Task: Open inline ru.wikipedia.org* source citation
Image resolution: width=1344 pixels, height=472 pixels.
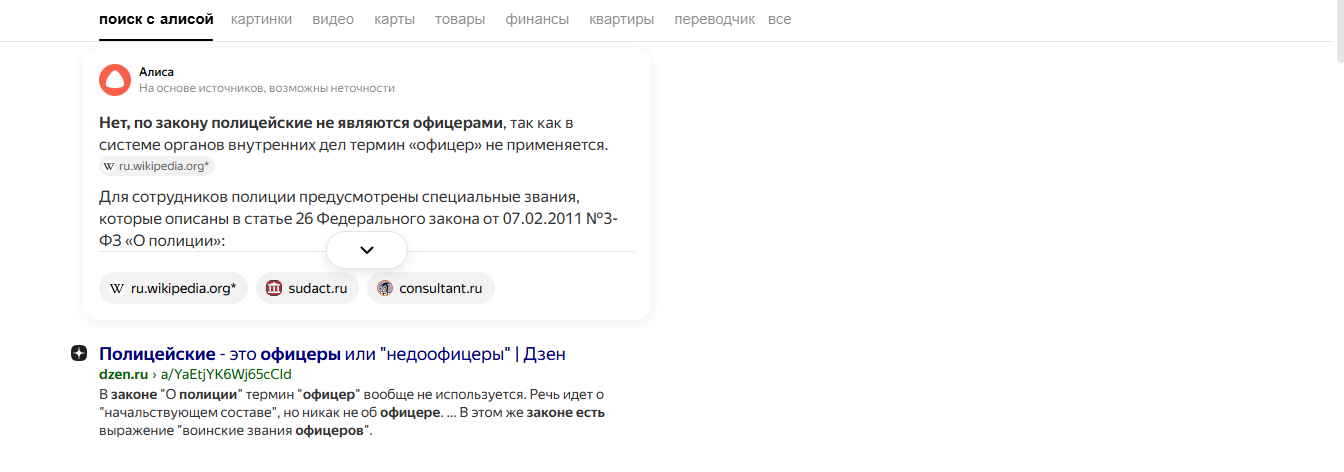Action: [x=157, y=166]
